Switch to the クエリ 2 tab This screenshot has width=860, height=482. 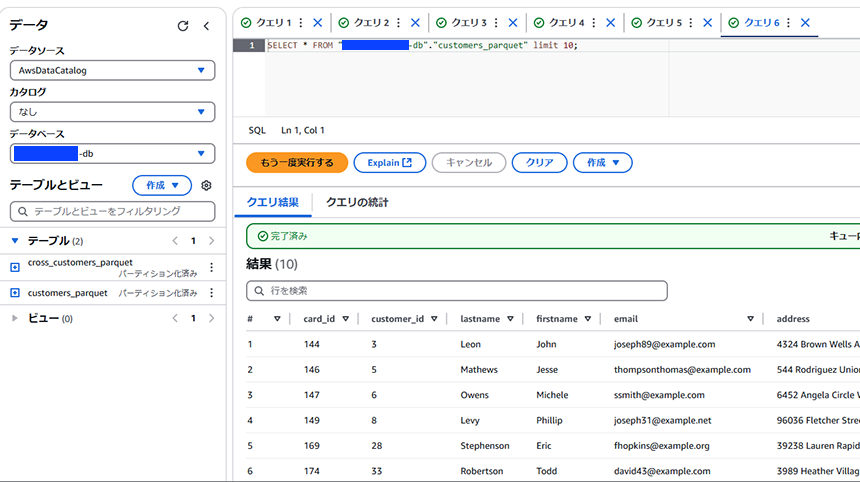(371, 22)
